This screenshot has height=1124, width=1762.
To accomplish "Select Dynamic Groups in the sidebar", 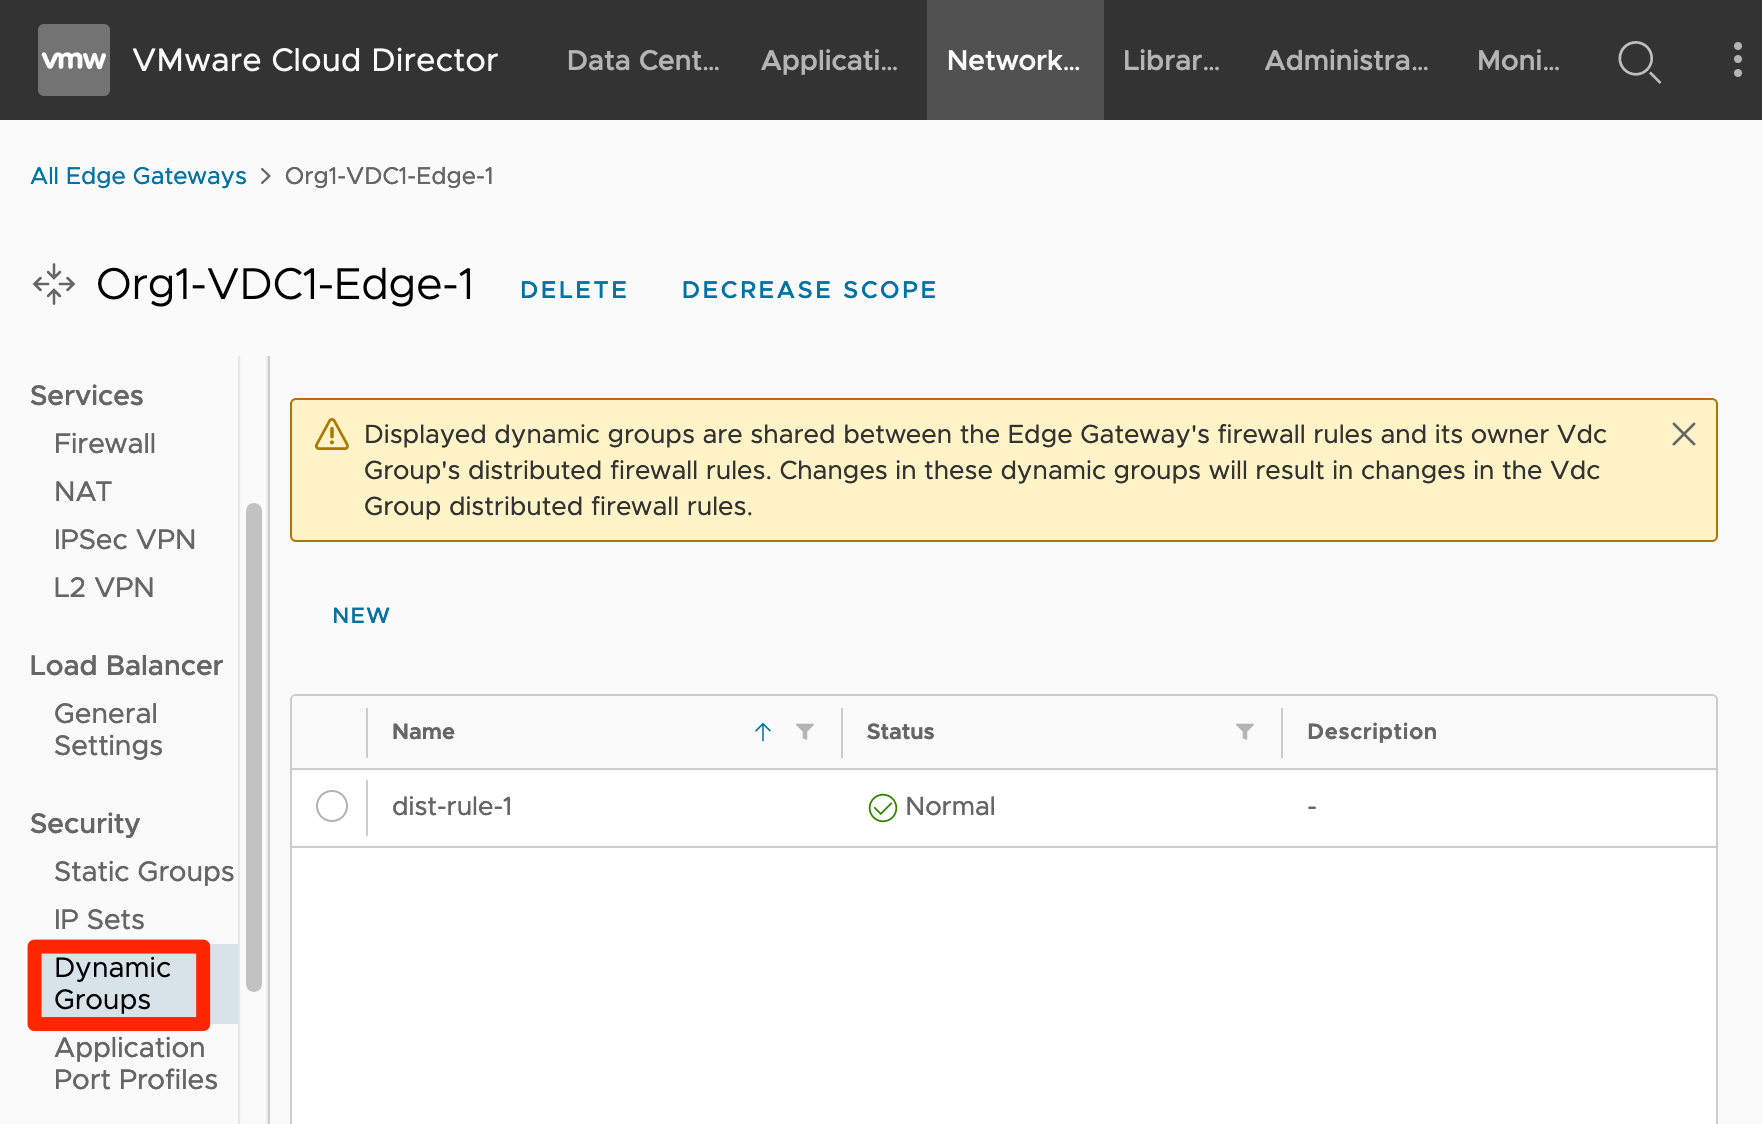I will tap(113, 984).
